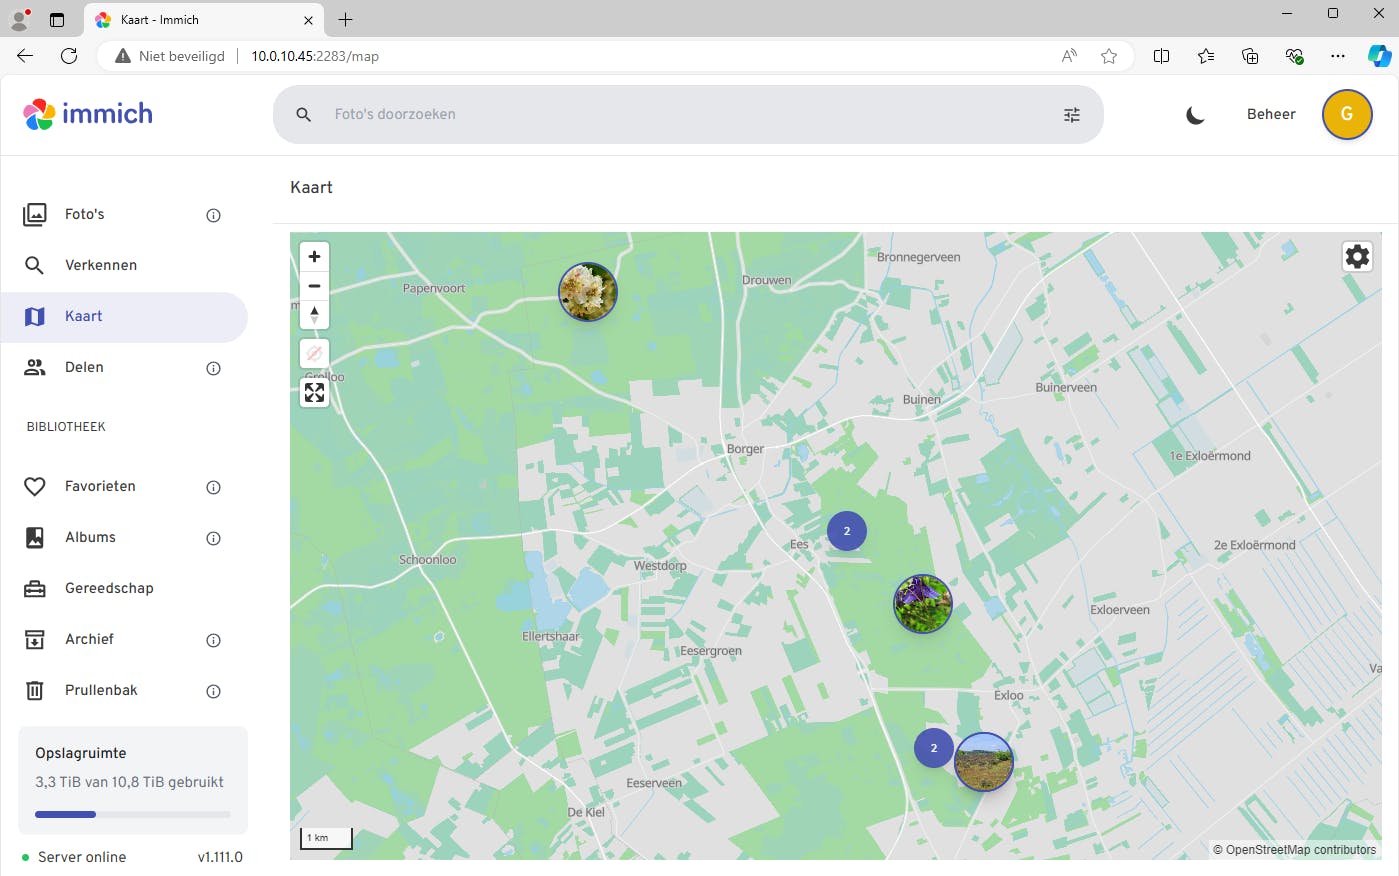Open Verkennen in the sidebar
The image size is (1399, 876).
coord(125,265)
